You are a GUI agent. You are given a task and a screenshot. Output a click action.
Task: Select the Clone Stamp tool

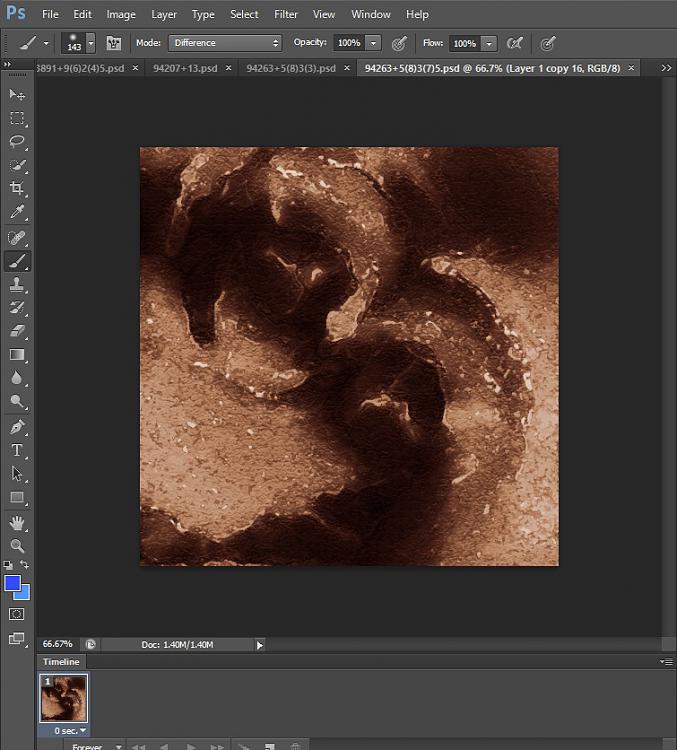coord(17,284)
